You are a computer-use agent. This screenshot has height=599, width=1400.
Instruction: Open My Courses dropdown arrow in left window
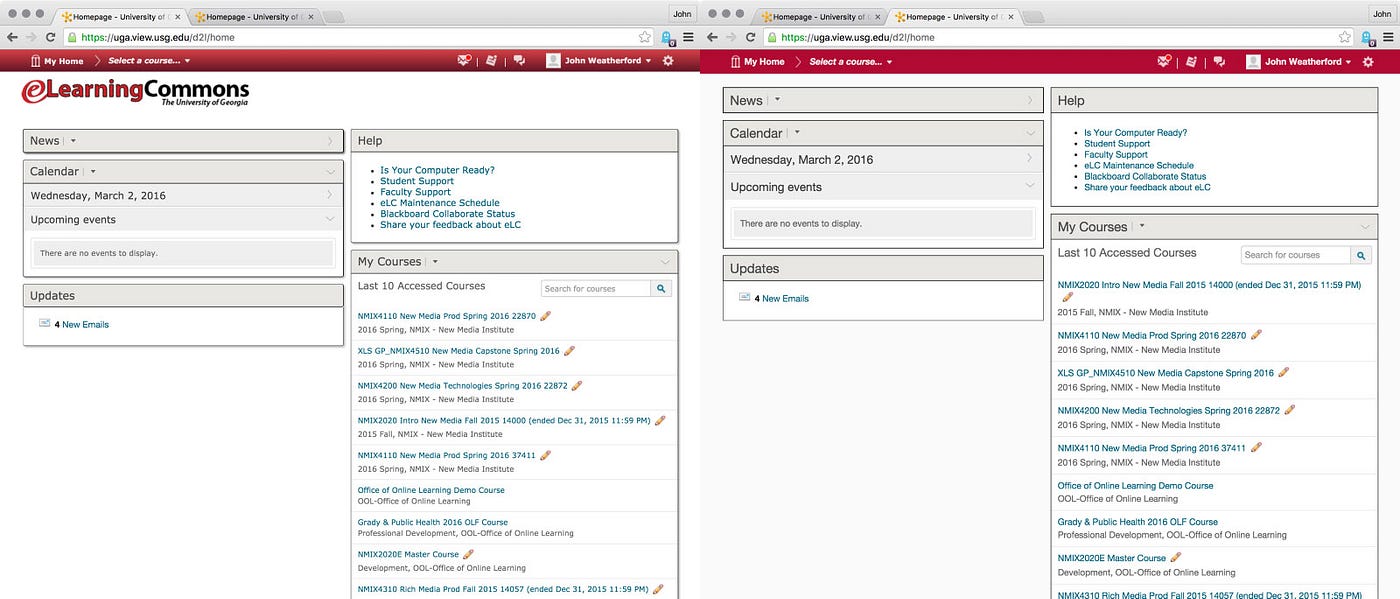(435, 261)
